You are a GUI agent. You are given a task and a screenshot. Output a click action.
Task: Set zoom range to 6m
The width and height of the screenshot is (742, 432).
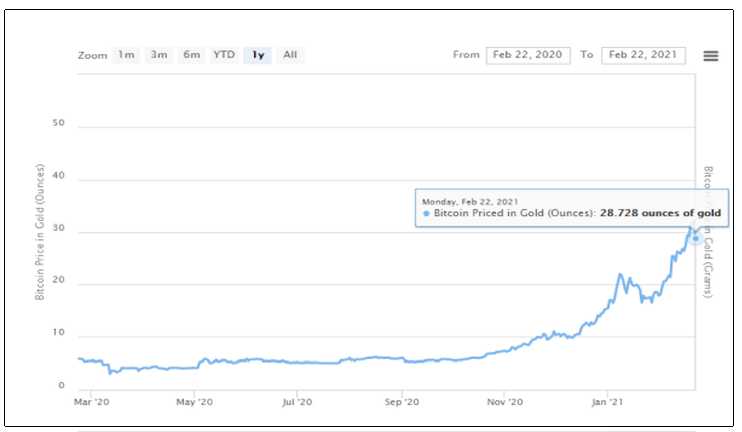192,55
